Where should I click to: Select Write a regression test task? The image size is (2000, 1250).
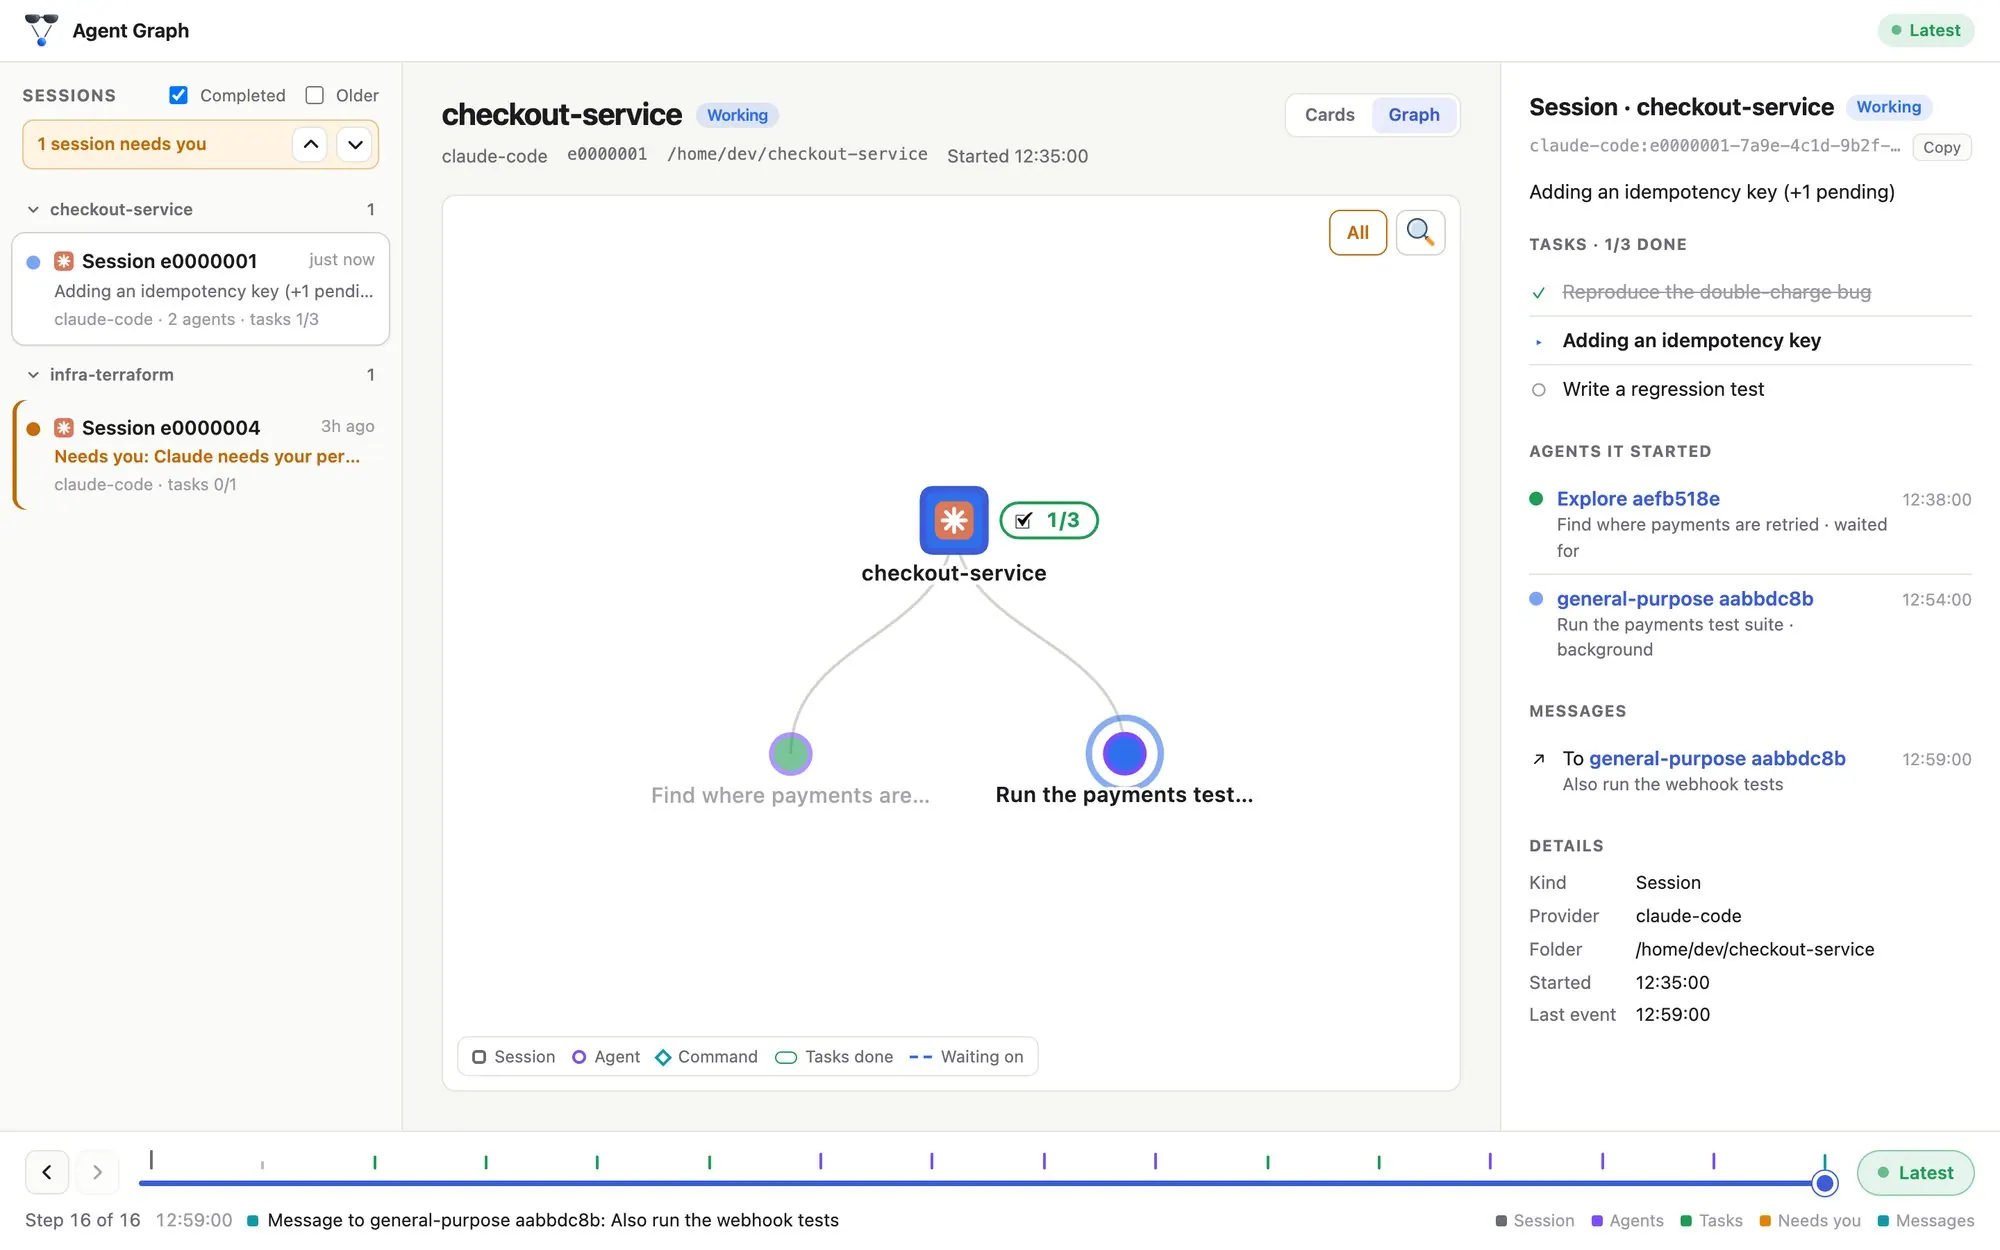tap(1750, 389)
